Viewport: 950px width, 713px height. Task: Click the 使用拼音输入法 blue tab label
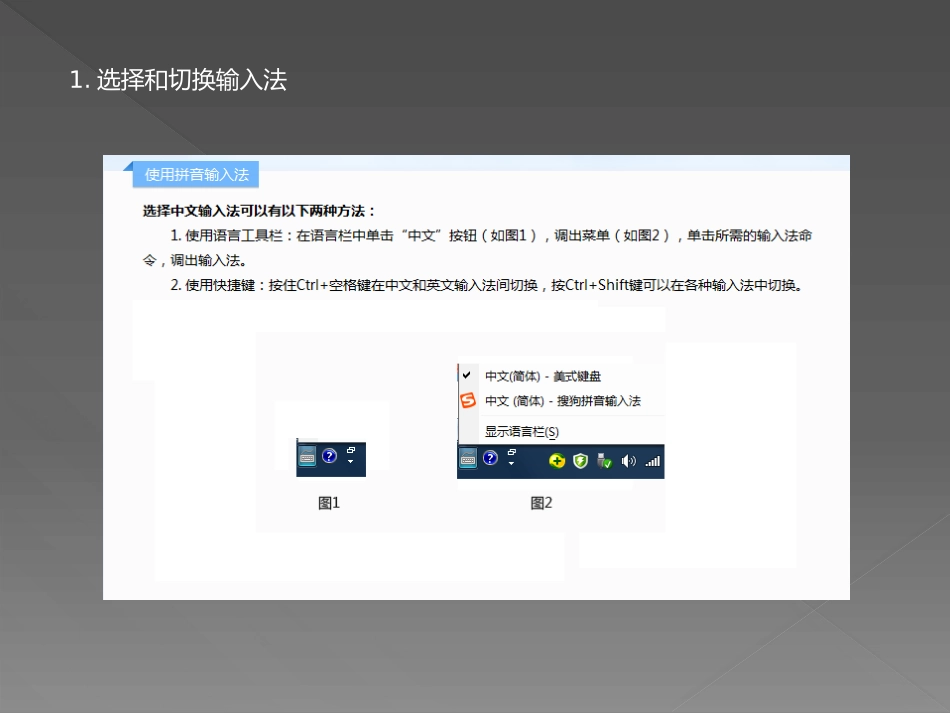(x=196, y=174)
